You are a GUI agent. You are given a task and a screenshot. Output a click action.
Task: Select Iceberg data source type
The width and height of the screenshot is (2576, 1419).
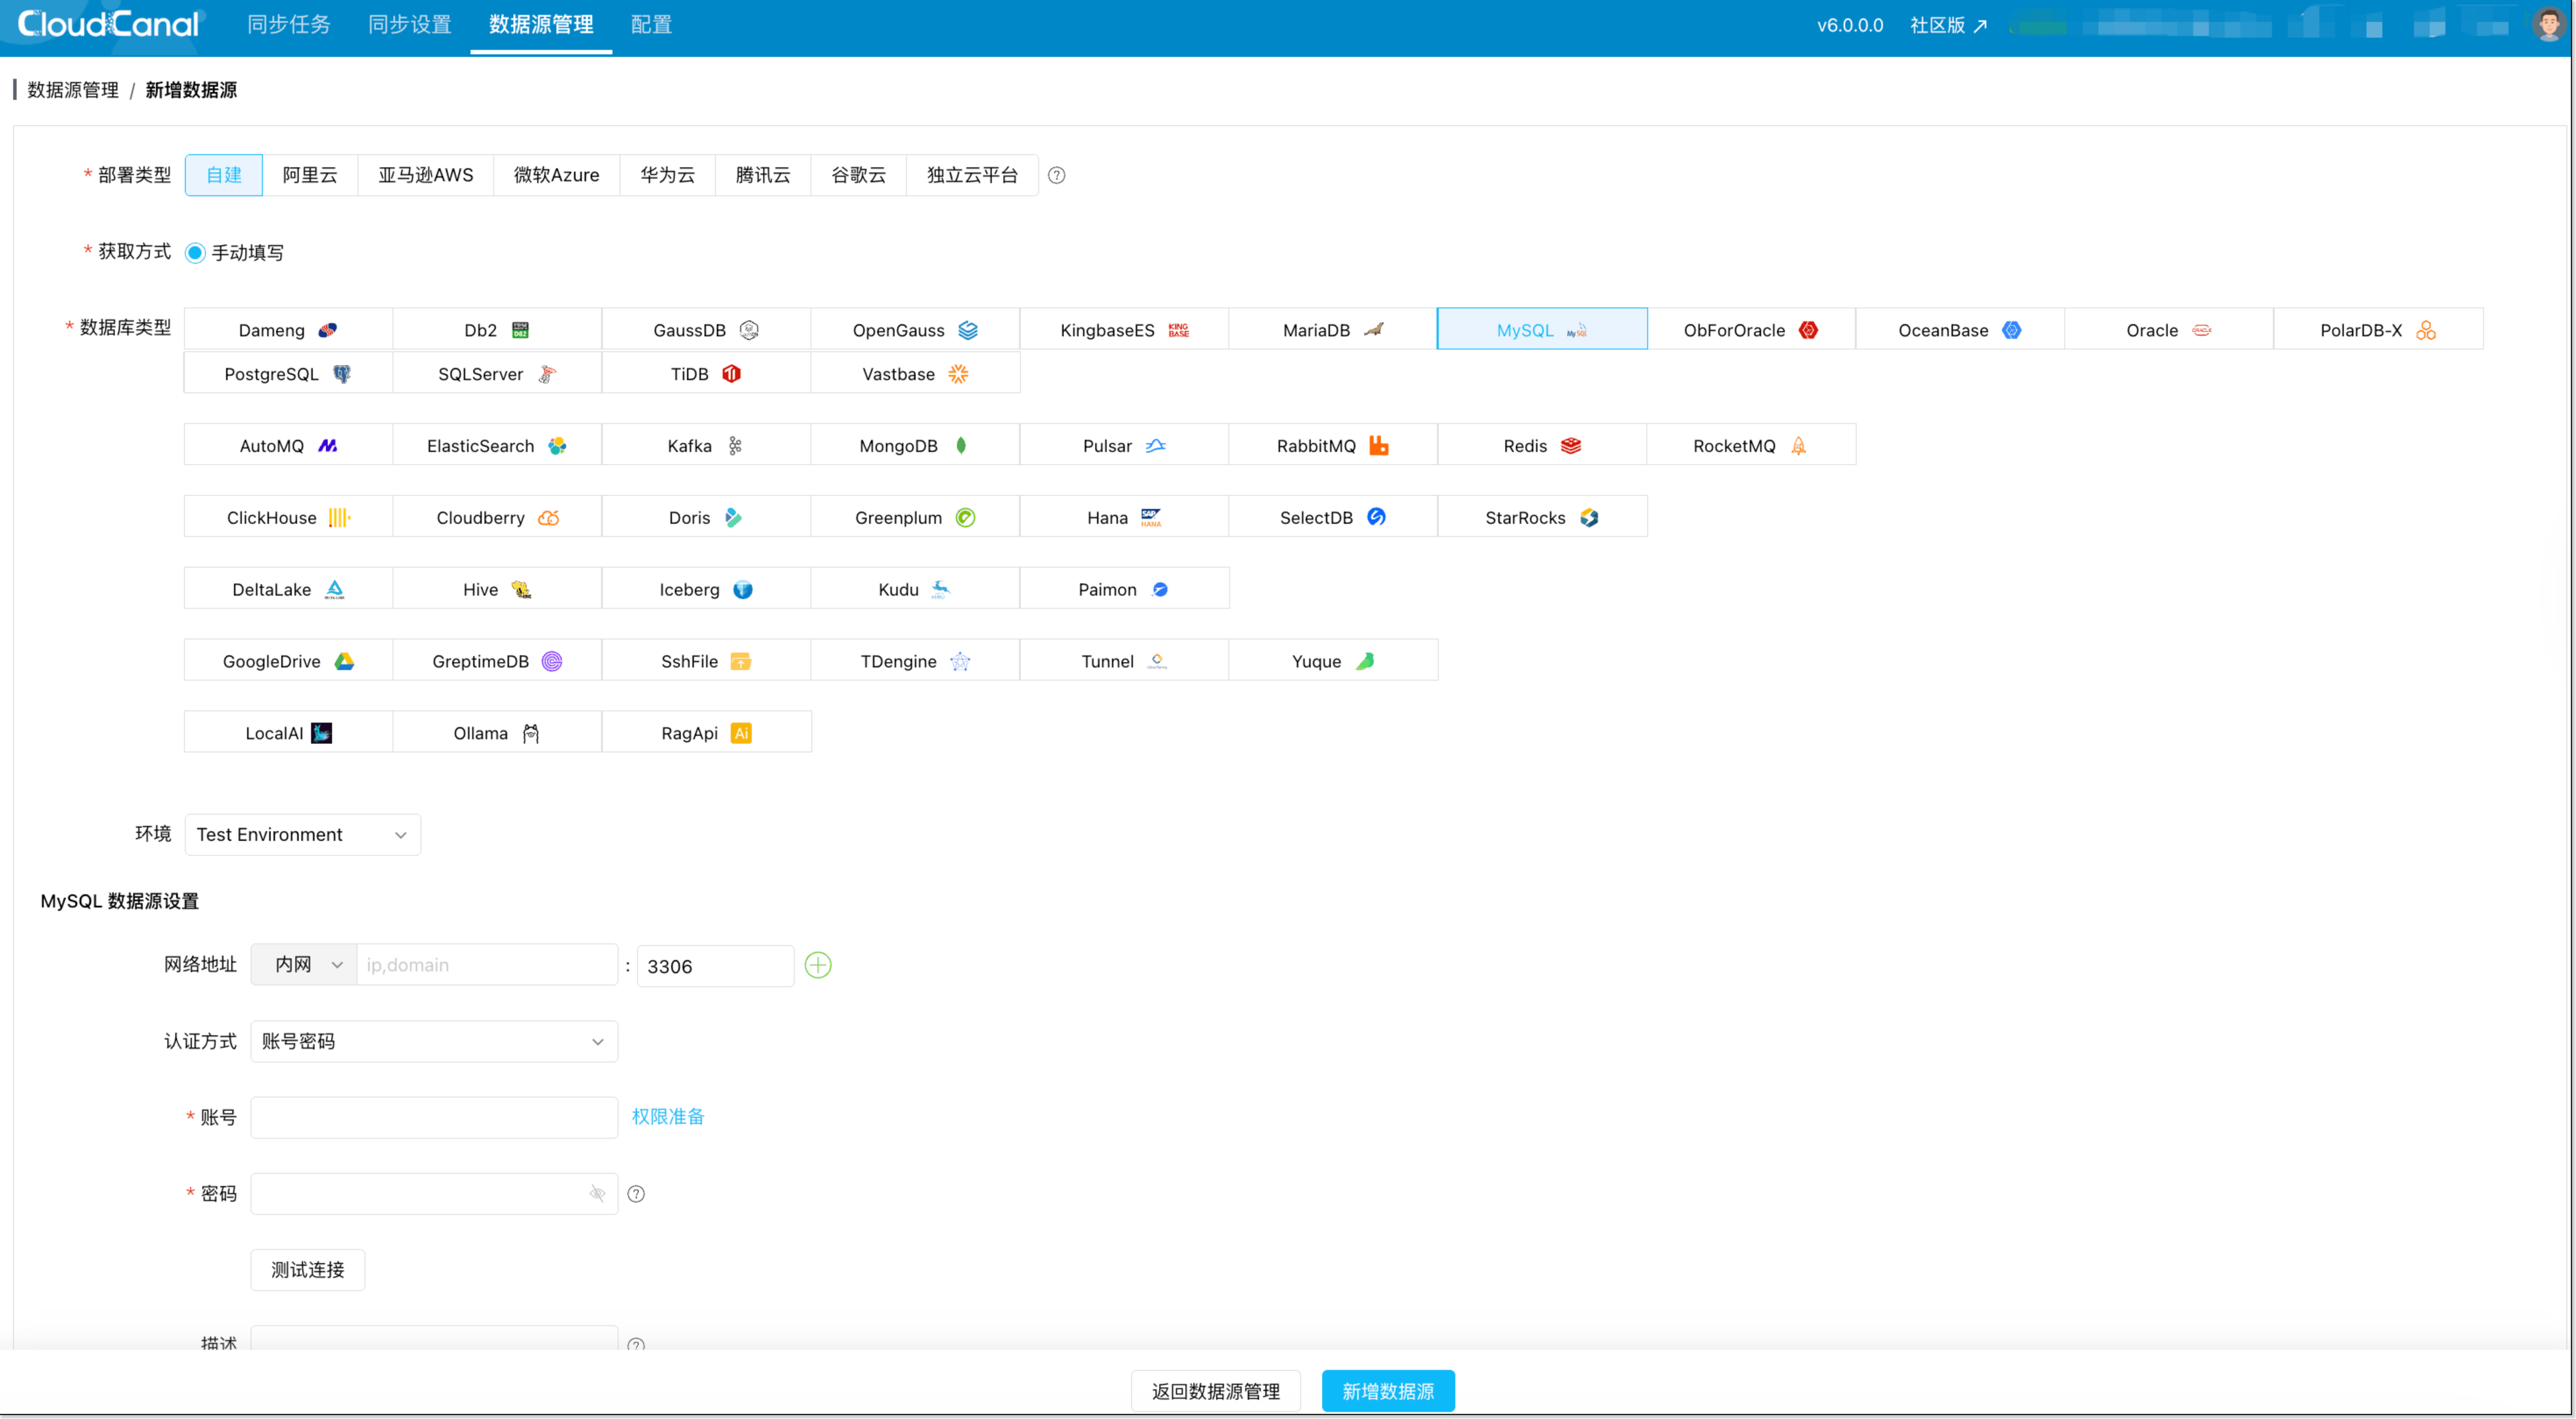706,590
